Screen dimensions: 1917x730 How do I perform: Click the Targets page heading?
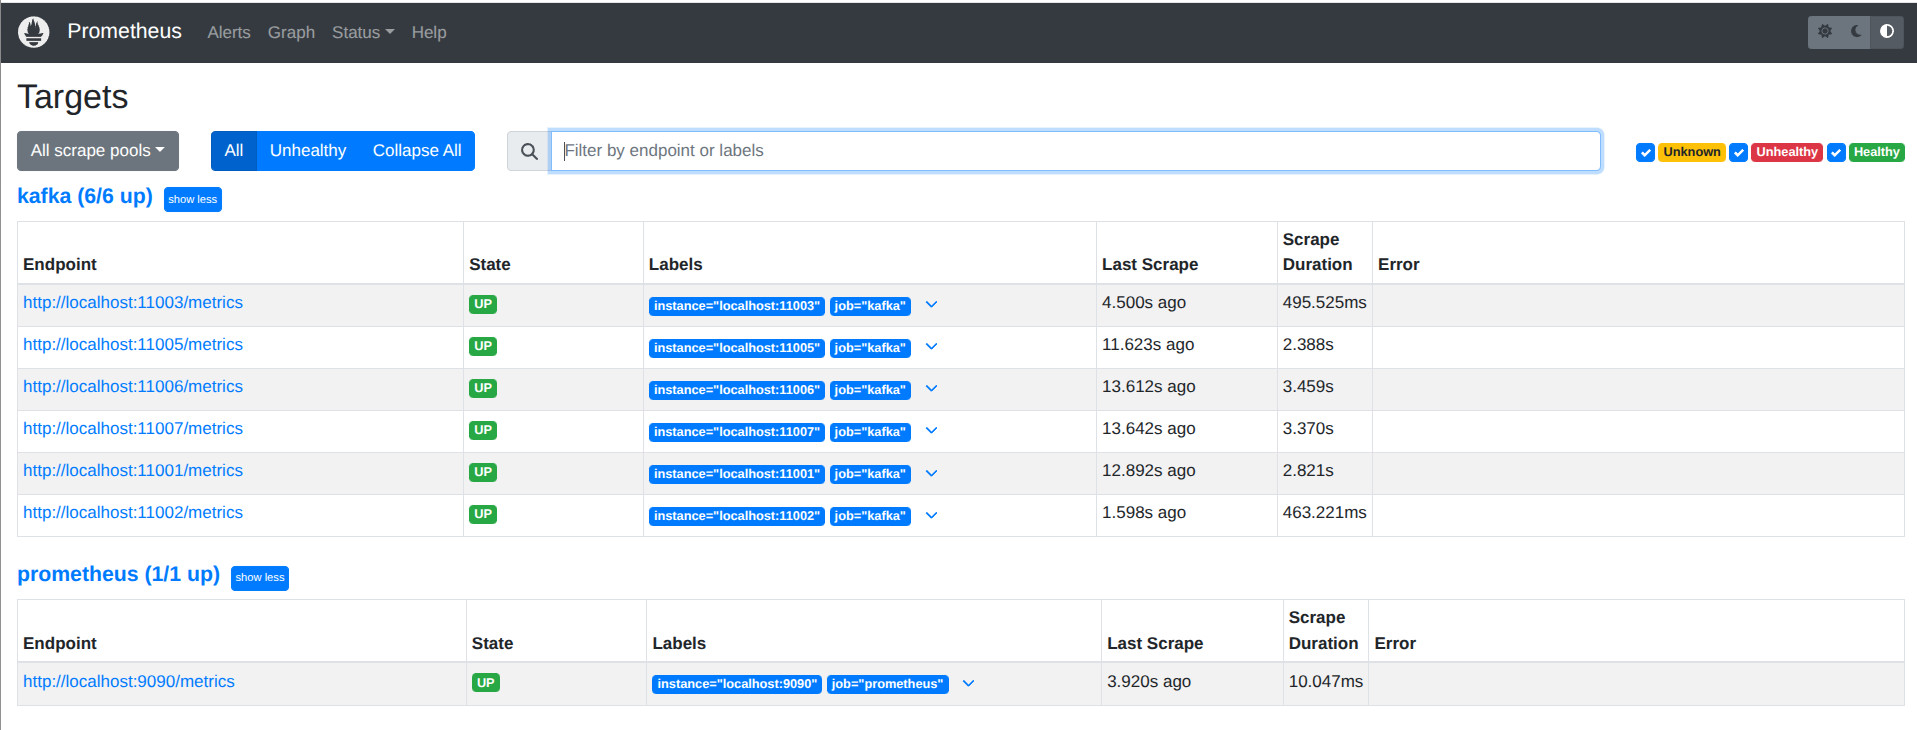tap(73, 97)
